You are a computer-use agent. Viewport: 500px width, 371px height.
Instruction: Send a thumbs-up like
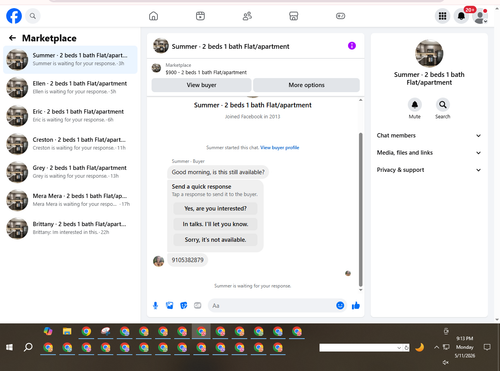pos(356,305)
